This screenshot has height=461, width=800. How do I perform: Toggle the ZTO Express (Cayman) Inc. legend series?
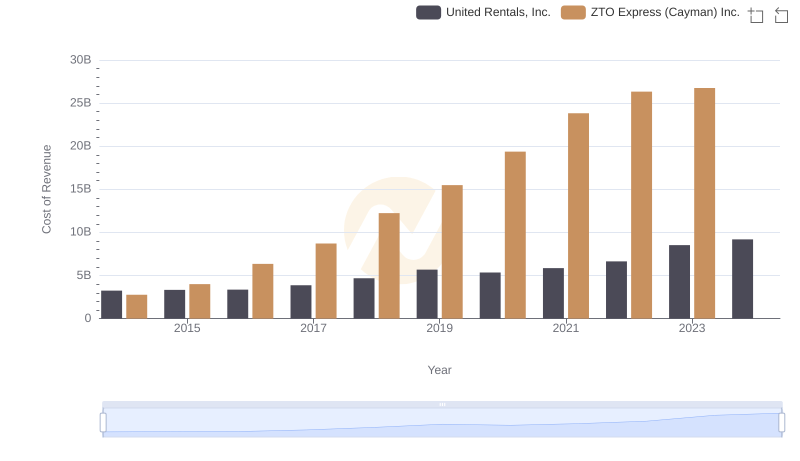pyautogui.click(x=650, y=12)
